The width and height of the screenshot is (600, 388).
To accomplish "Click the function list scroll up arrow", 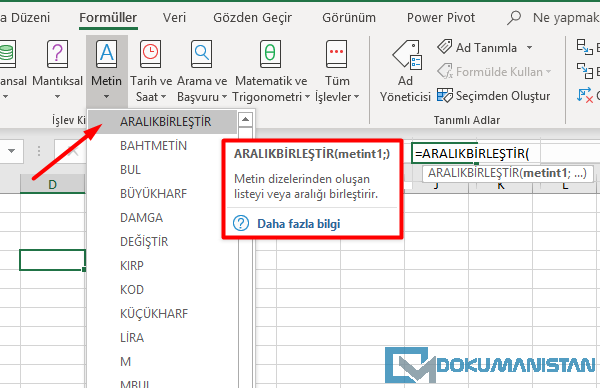I will pyautogui.click(x=245, y=120).
